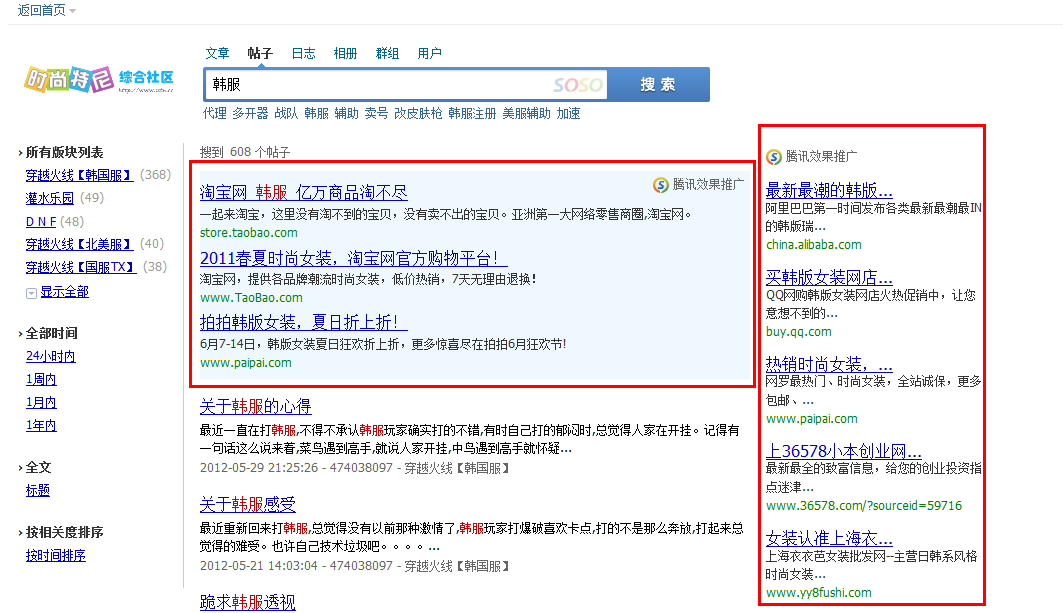Go back via the 返回首页 link
1063x613 pixels.
(41, 10)
